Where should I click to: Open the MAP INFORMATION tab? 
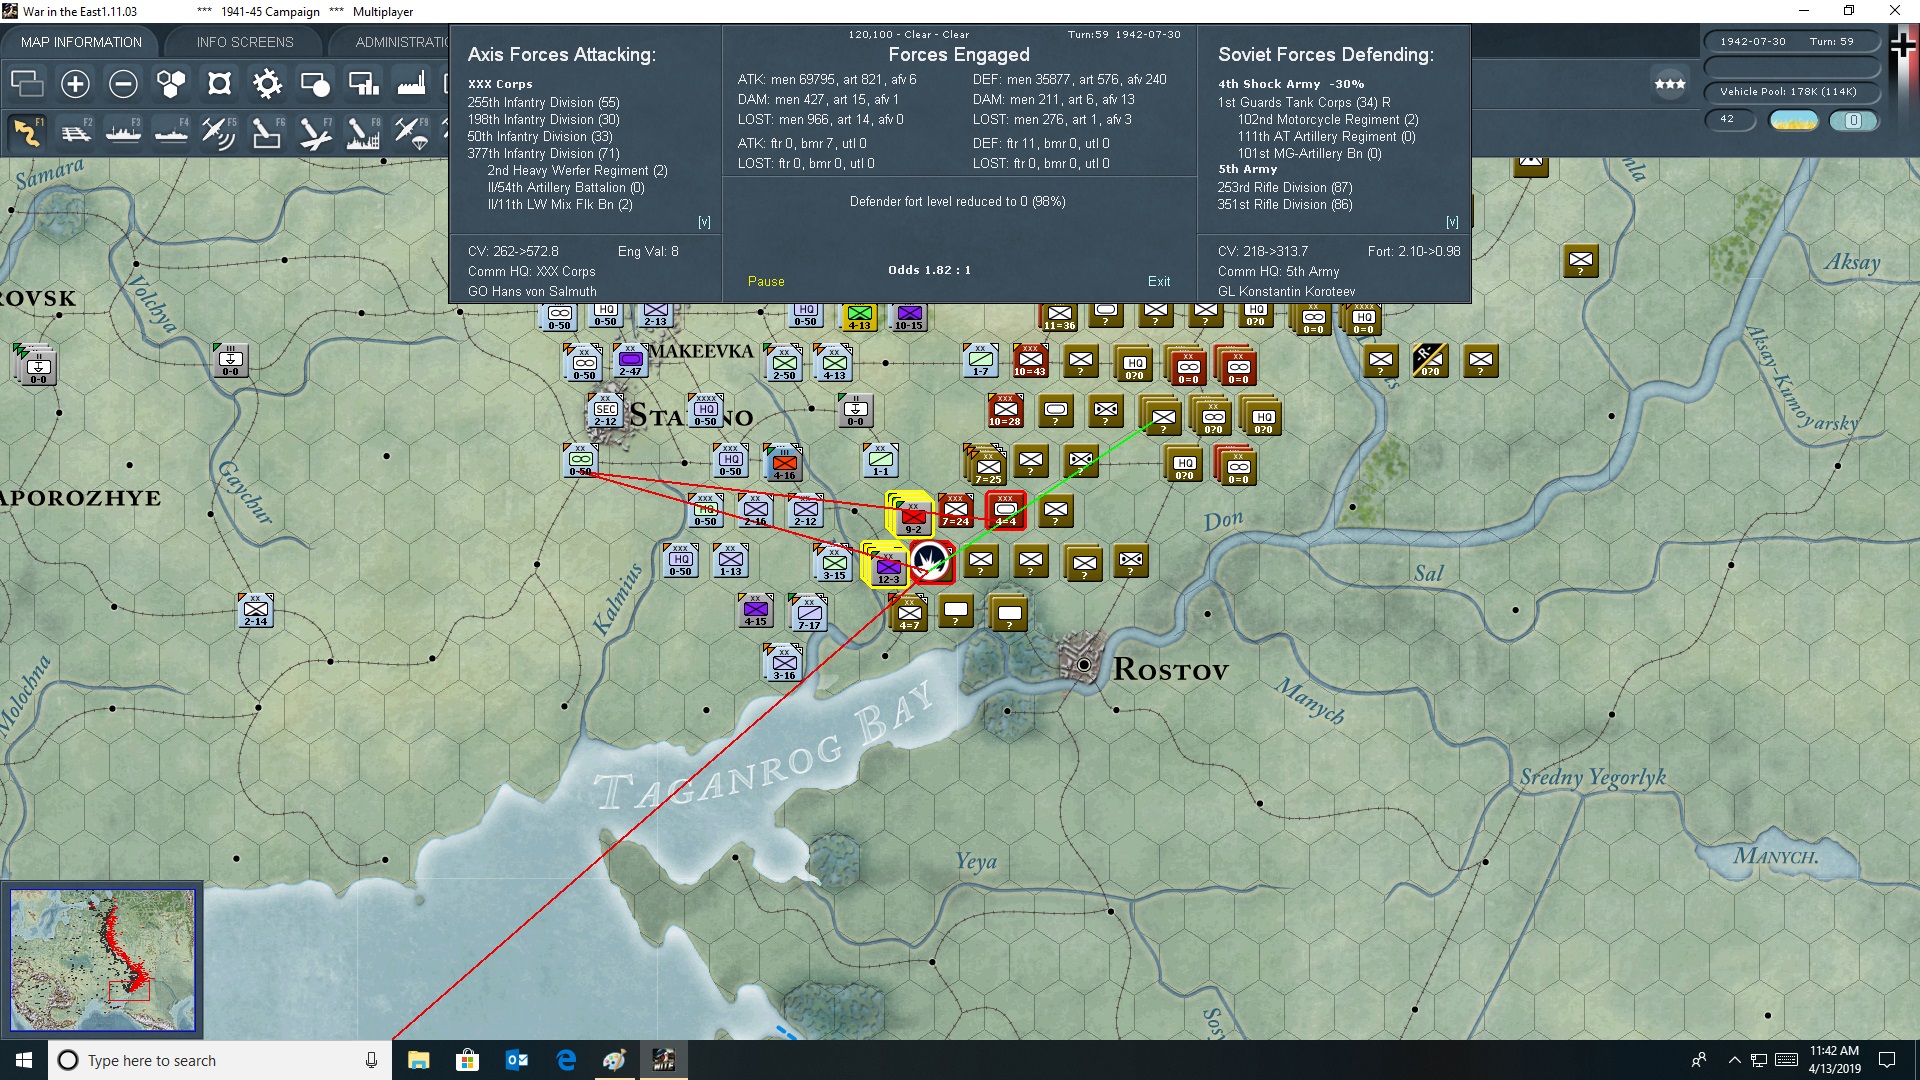[x=81, y=42]
